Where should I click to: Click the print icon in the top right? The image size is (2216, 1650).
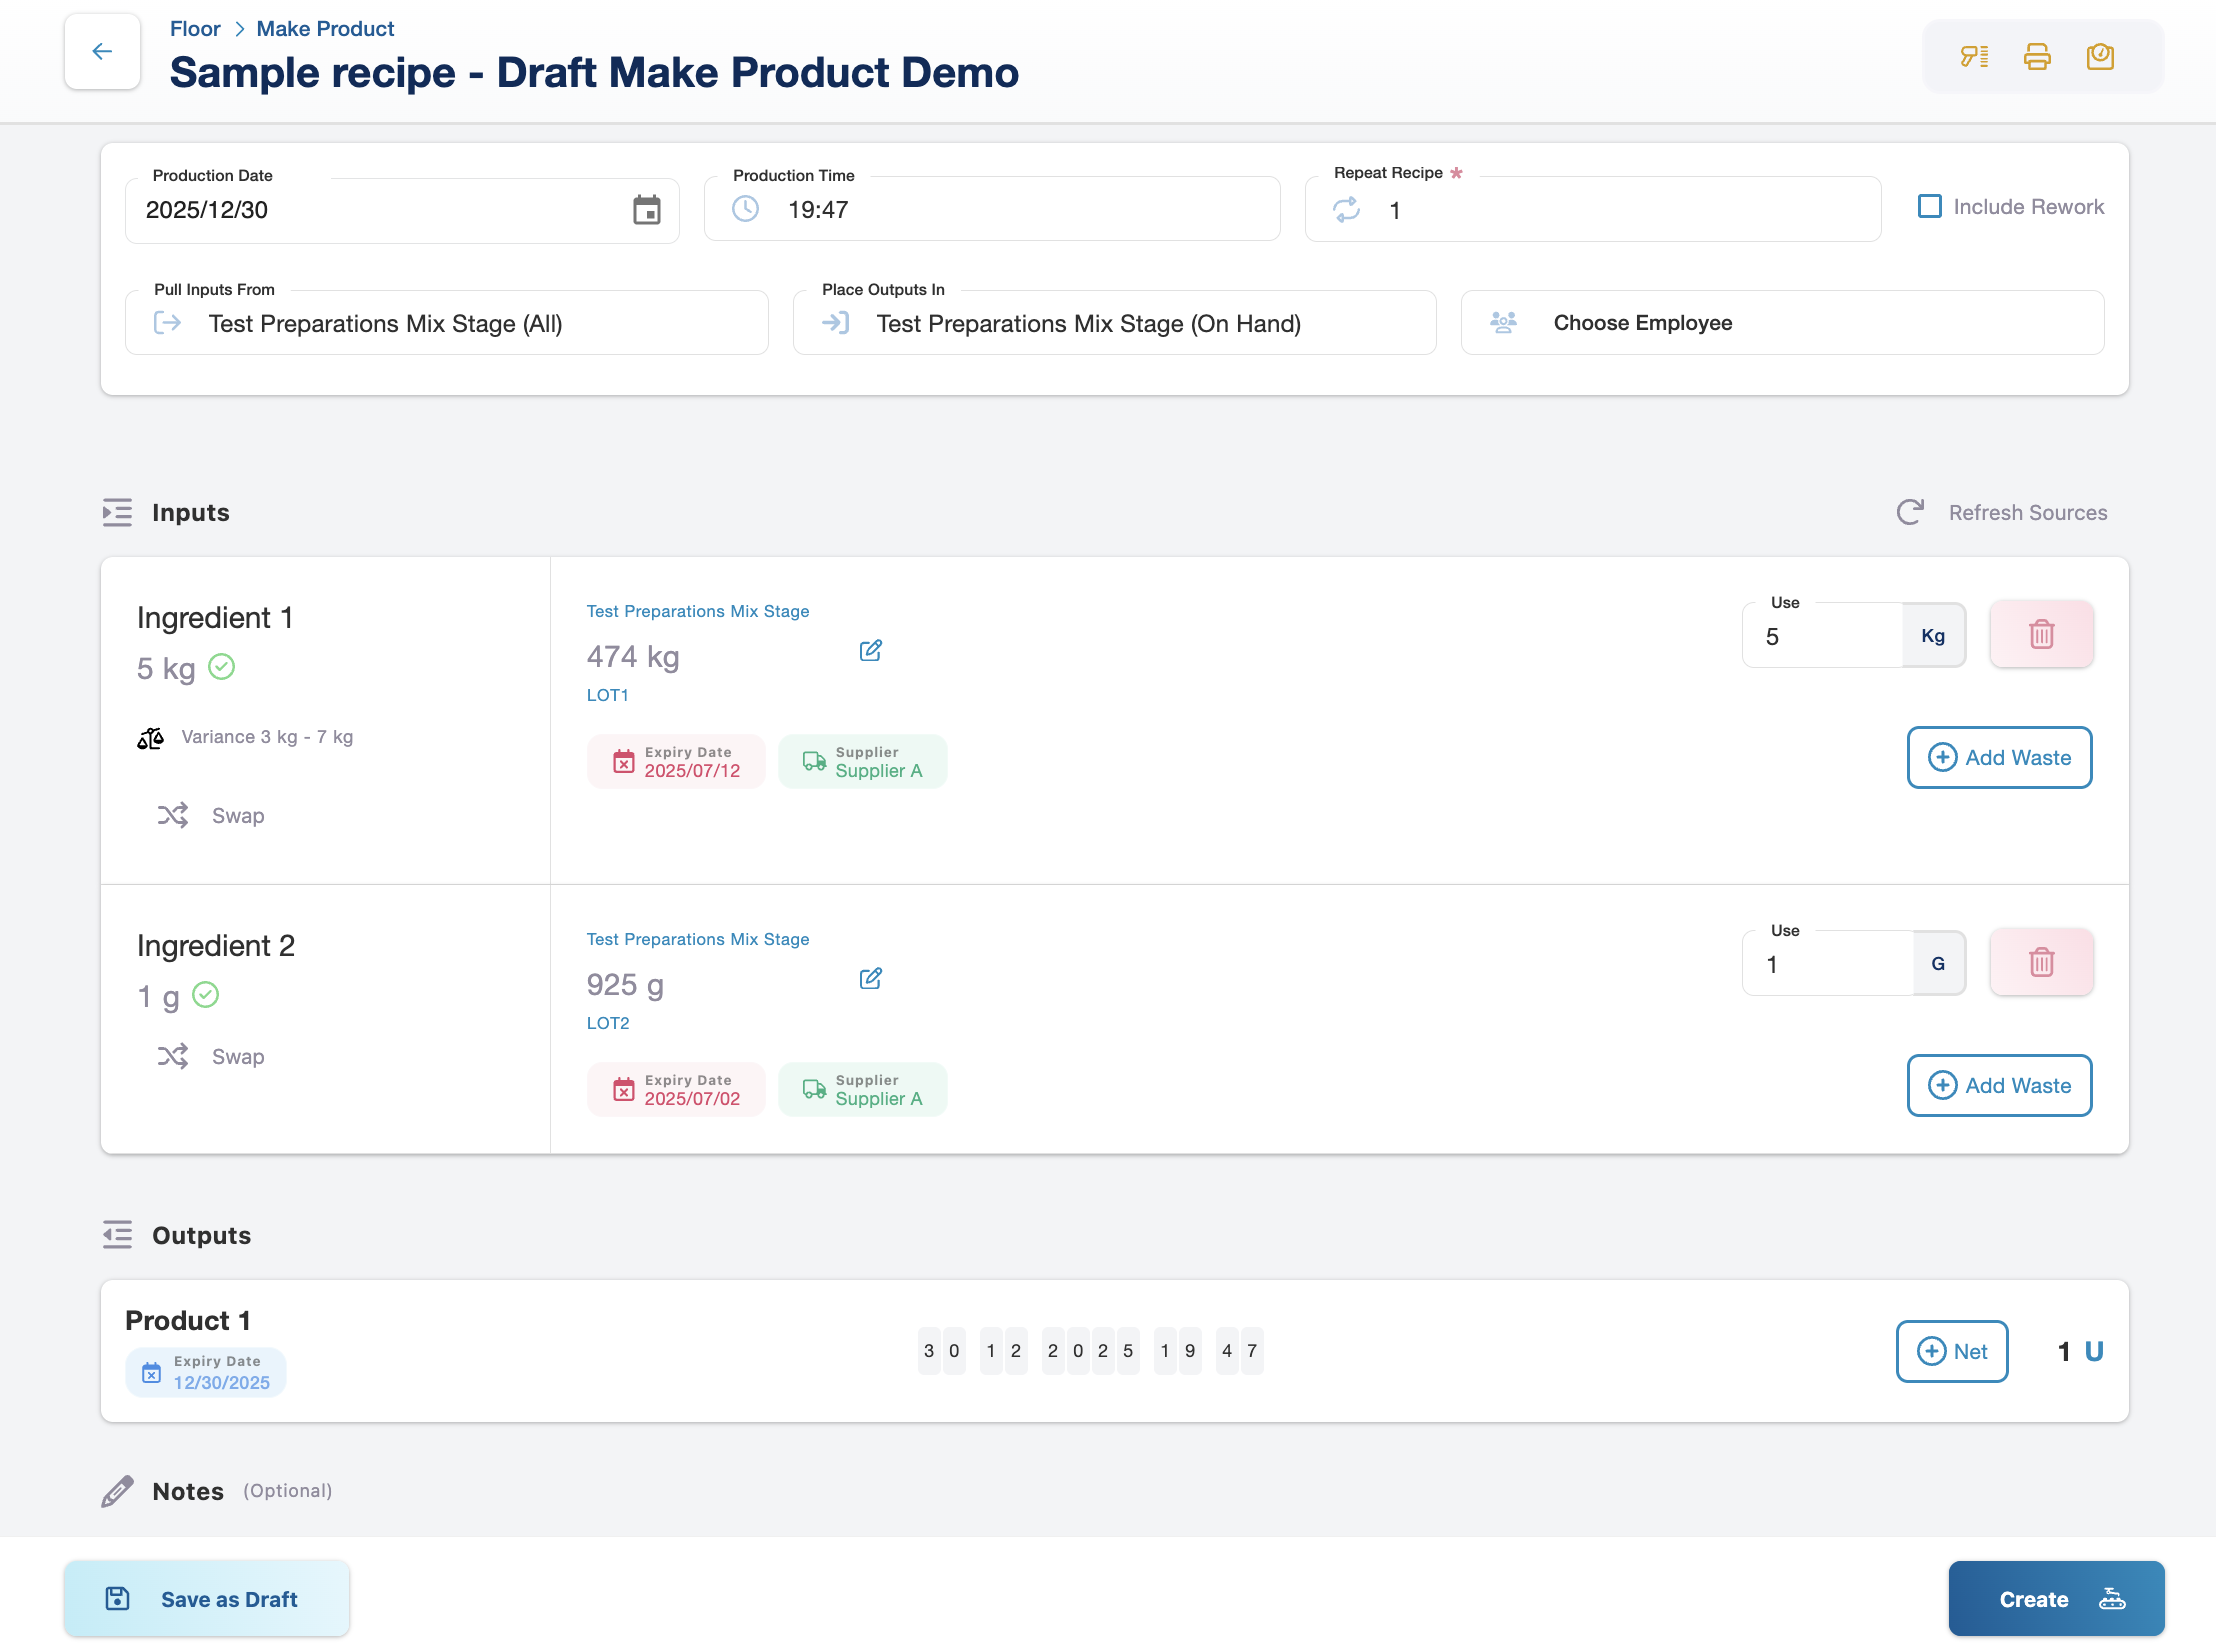pyautogui.click(x=2037, y=57)
